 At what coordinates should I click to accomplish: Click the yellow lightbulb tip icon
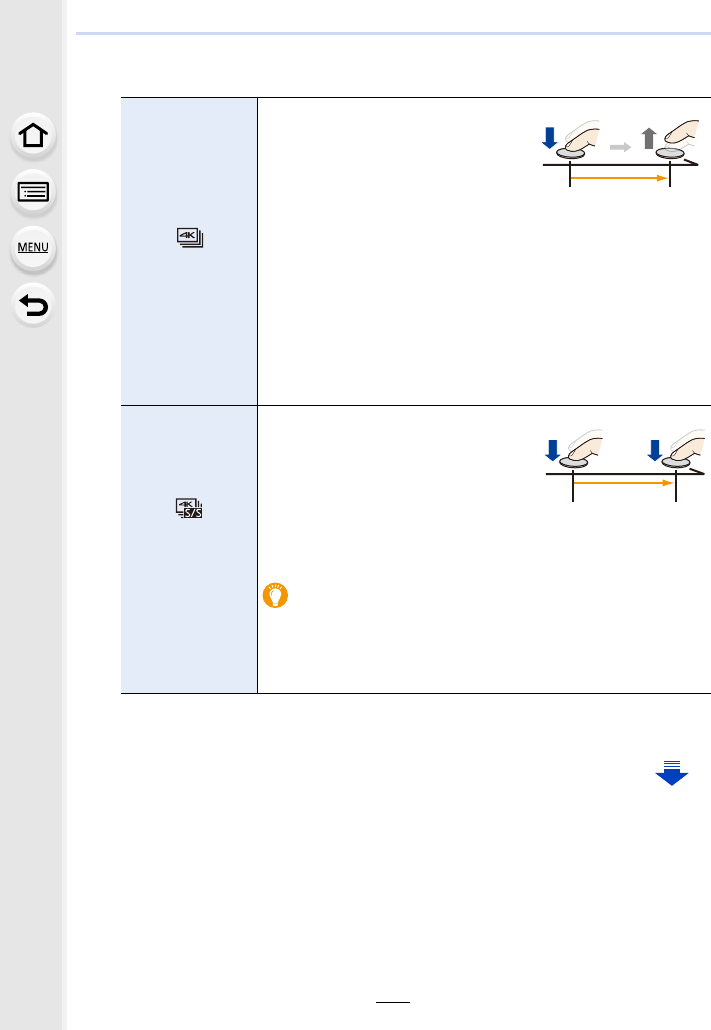275,597
